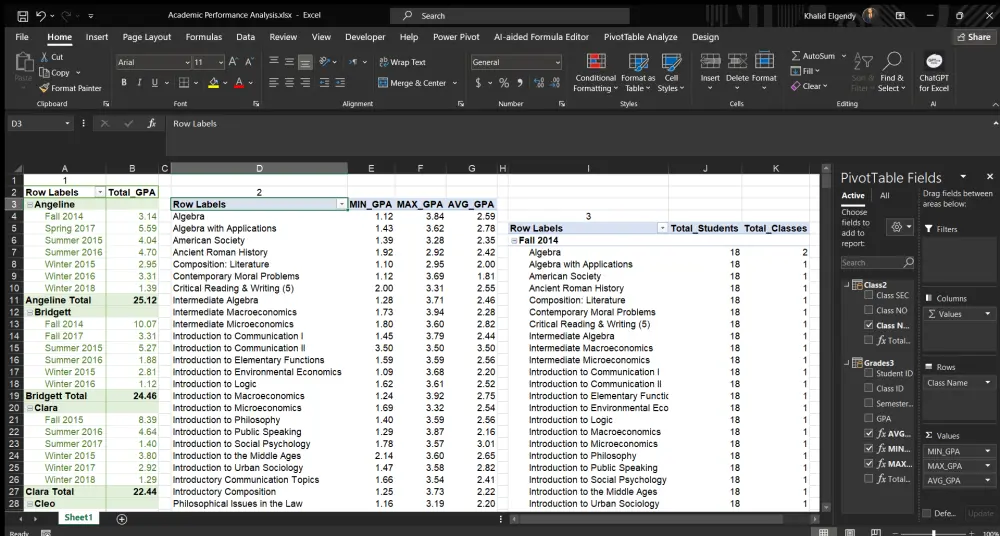Click the zoom slider in status bar
The width and height of the screenshot is (1000, 536).
click(933, 533)
